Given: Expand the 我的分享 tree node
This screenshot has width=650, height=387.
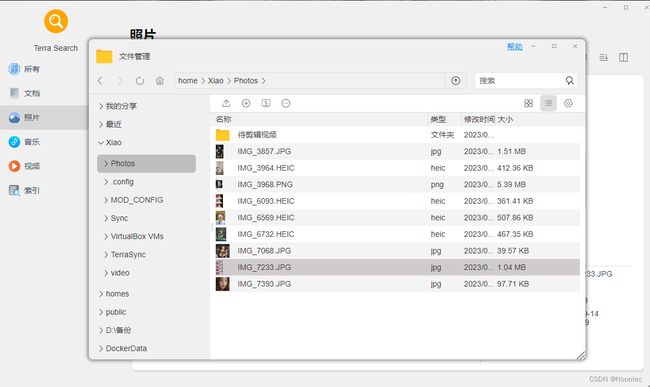Looking at the screenshot, I should click(x=101, y=106).
